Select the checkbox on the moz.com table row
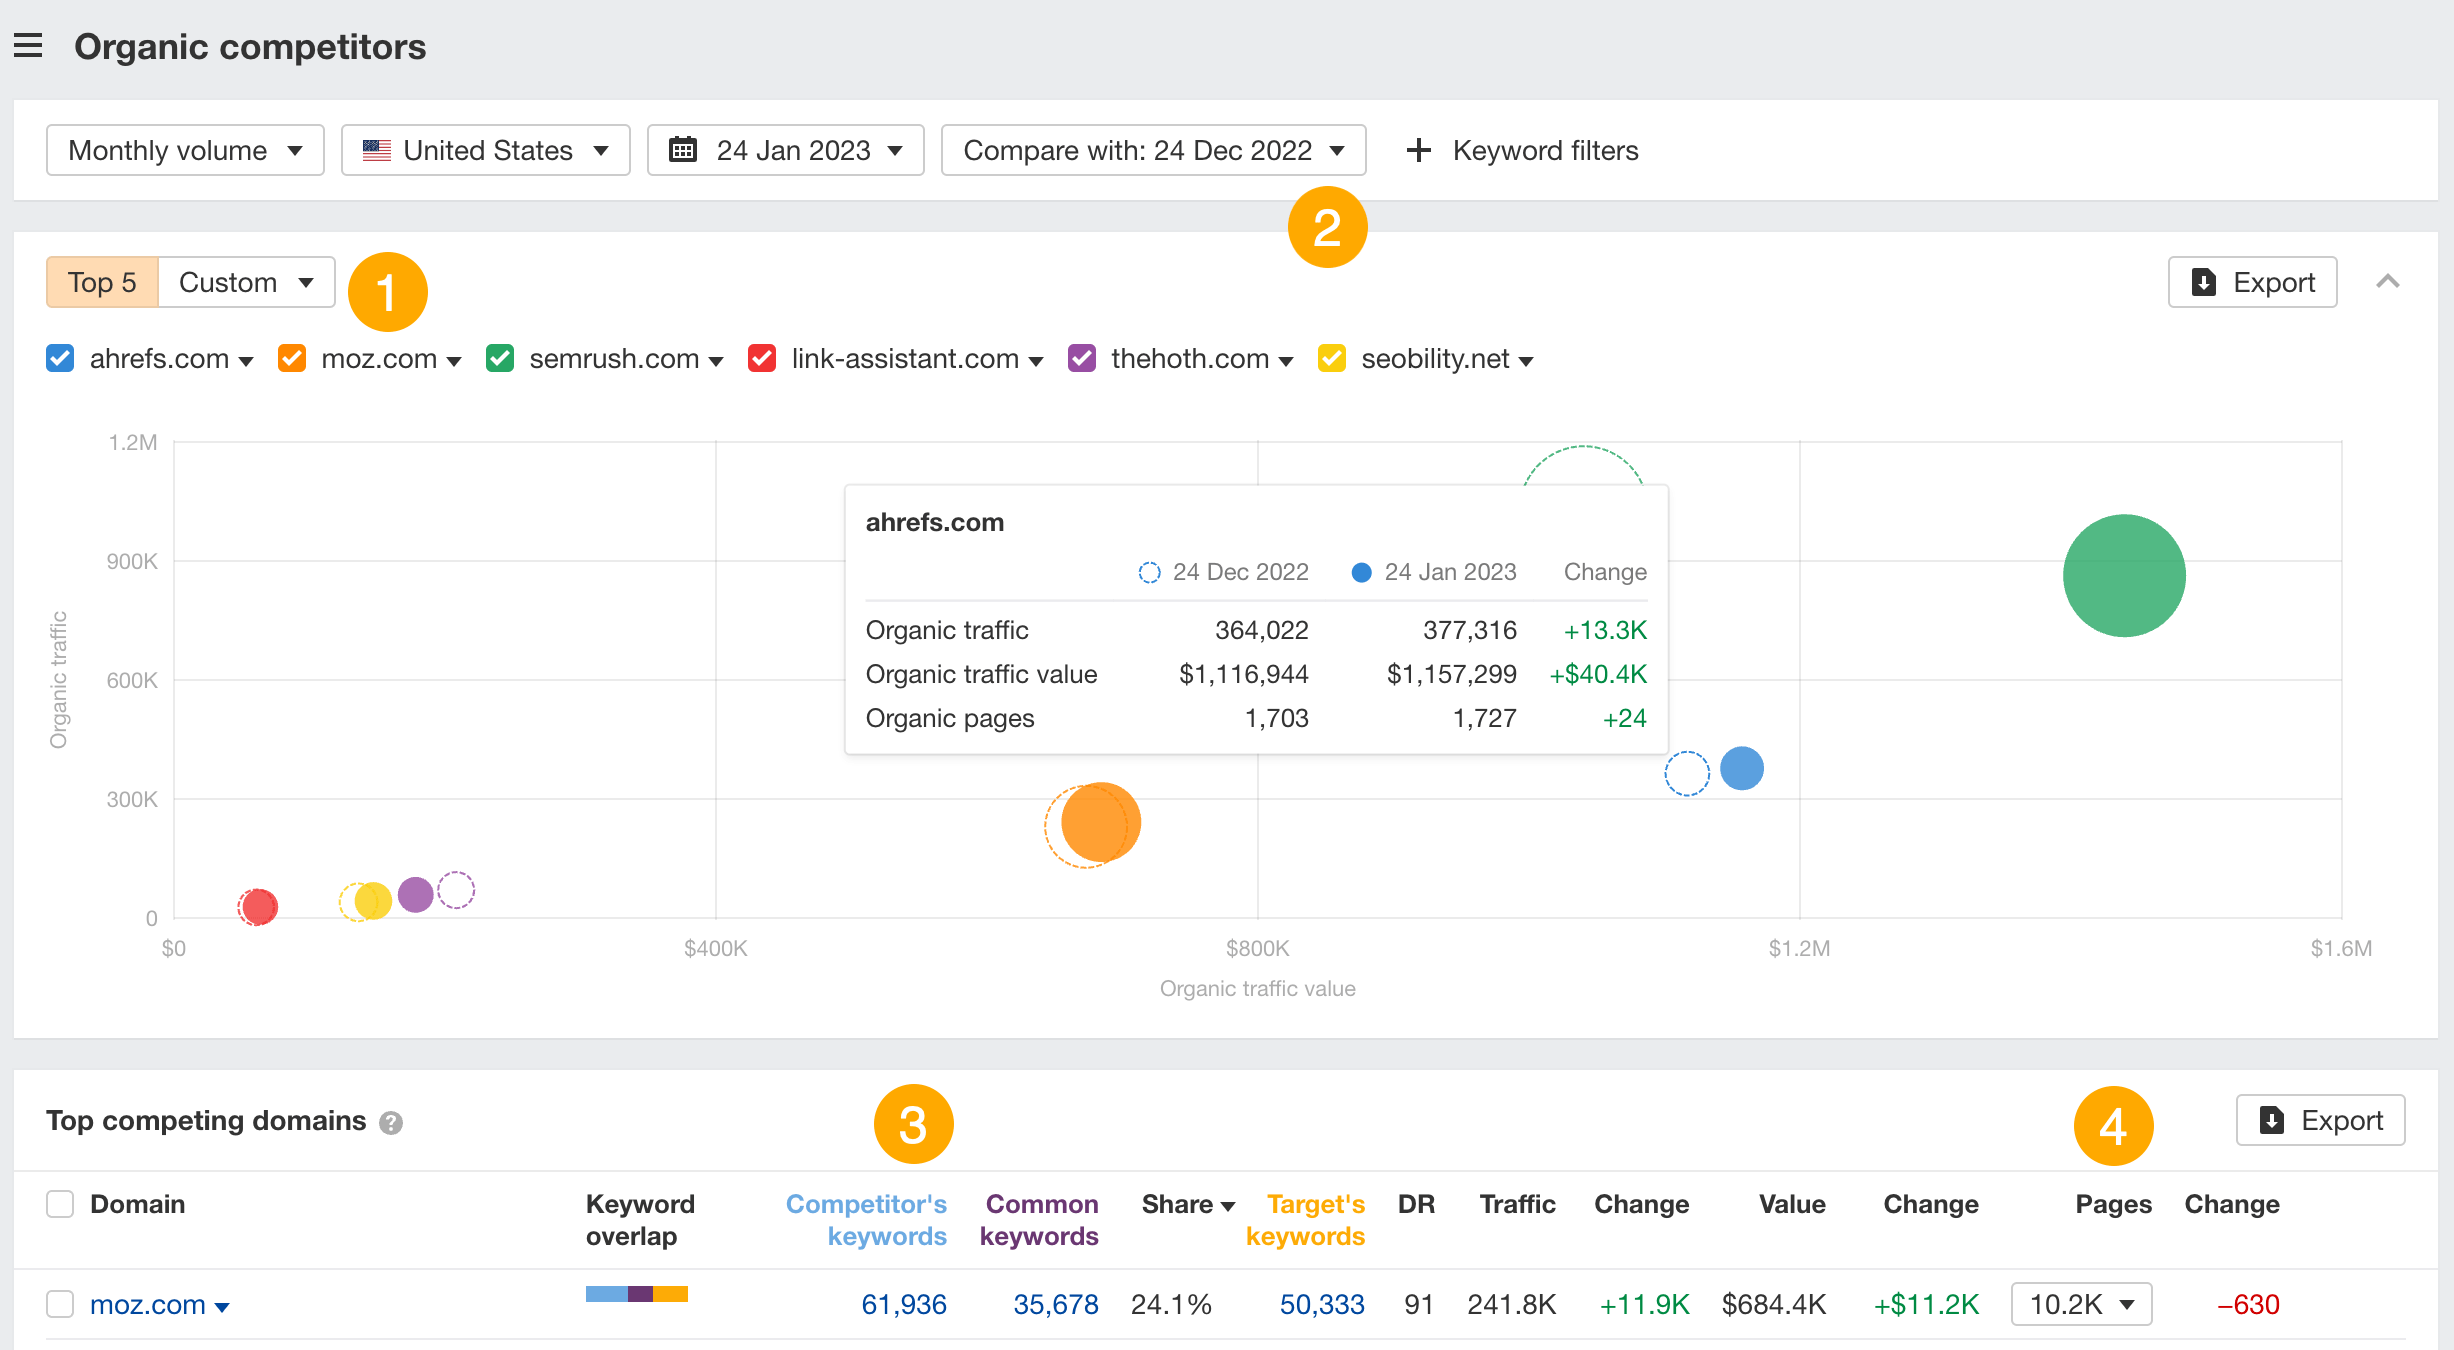 60,1304
